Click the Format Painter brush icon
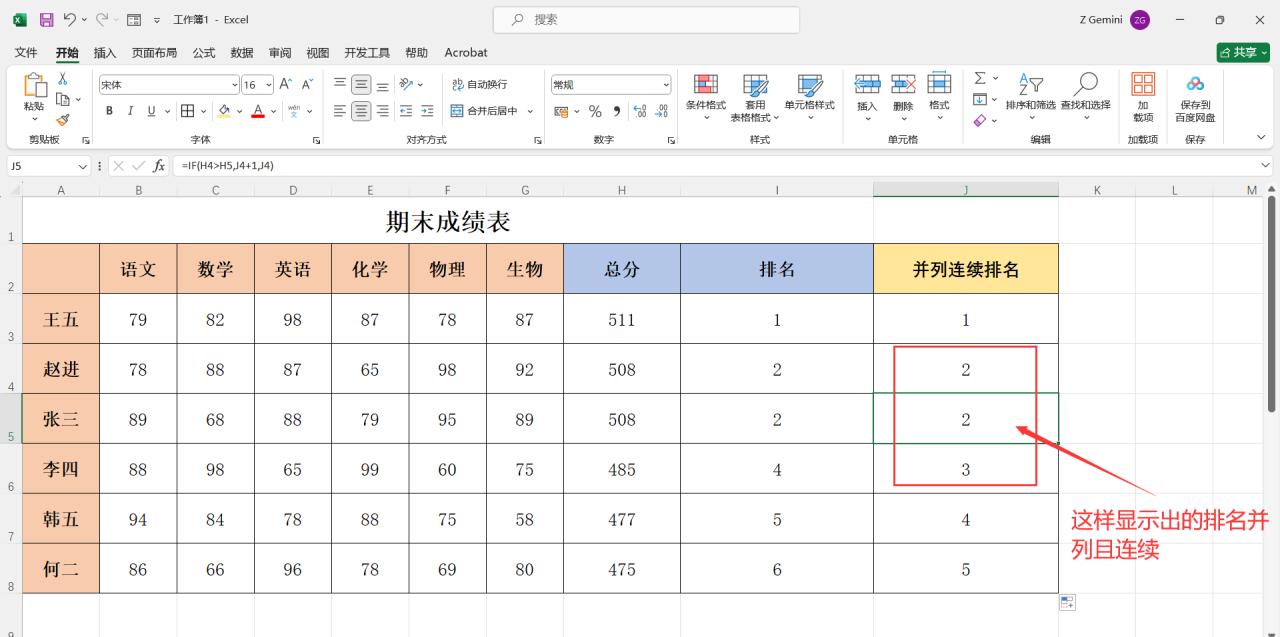This screenshot has height=637, width=1280. coord(62,120)
